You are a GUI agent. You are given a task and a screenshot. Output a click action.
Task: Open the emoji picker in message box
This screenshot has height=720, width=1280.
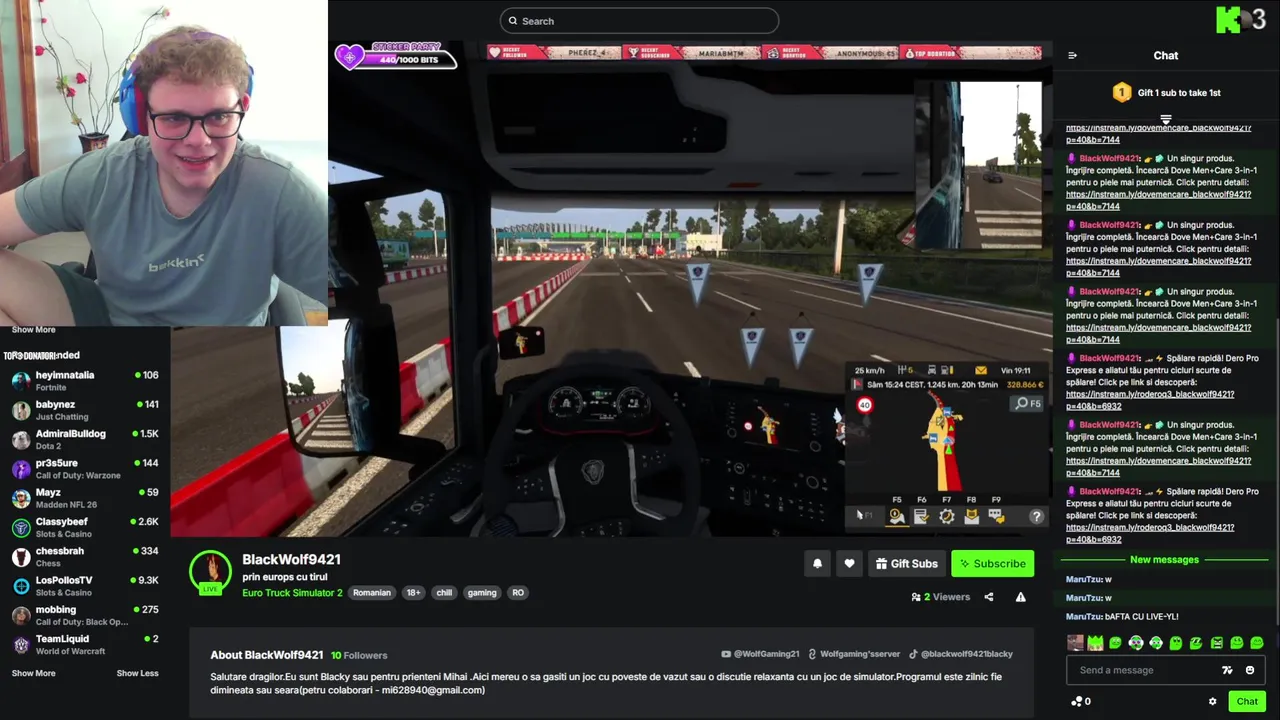[x=1250, y=670]
